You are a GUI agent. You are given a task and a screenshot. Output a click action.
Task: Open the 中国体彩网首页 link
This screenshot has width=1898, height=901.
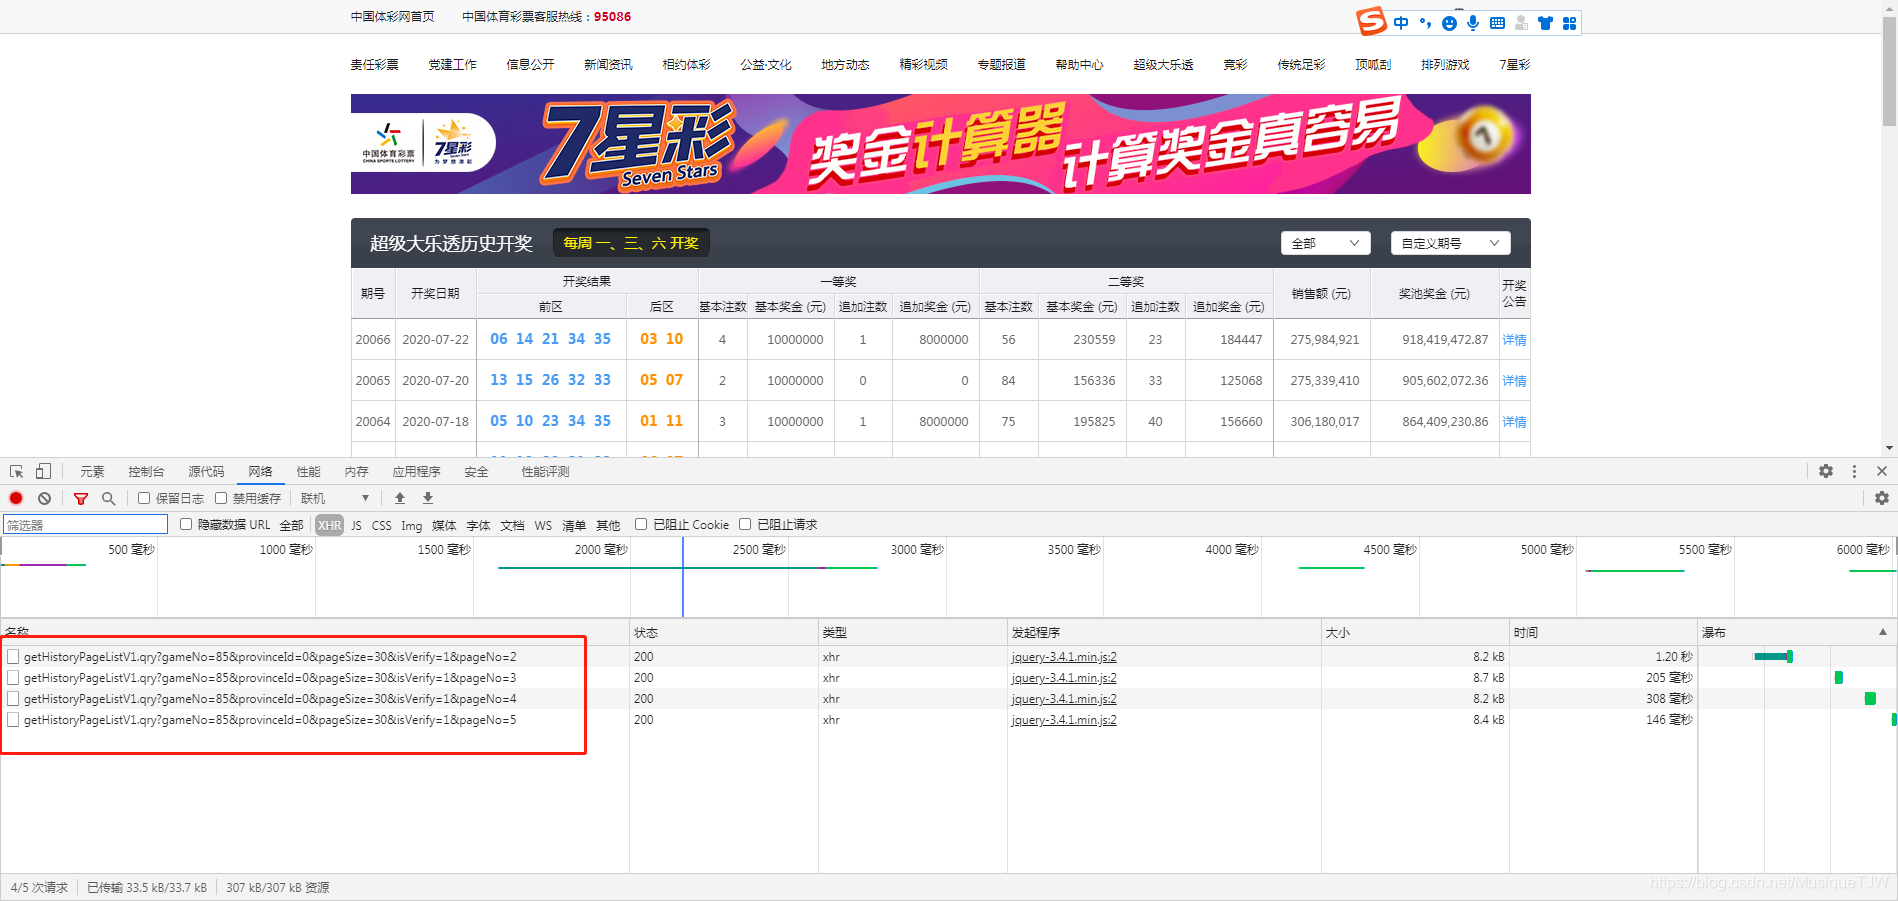pyautogui.click(x=393, y=16)
